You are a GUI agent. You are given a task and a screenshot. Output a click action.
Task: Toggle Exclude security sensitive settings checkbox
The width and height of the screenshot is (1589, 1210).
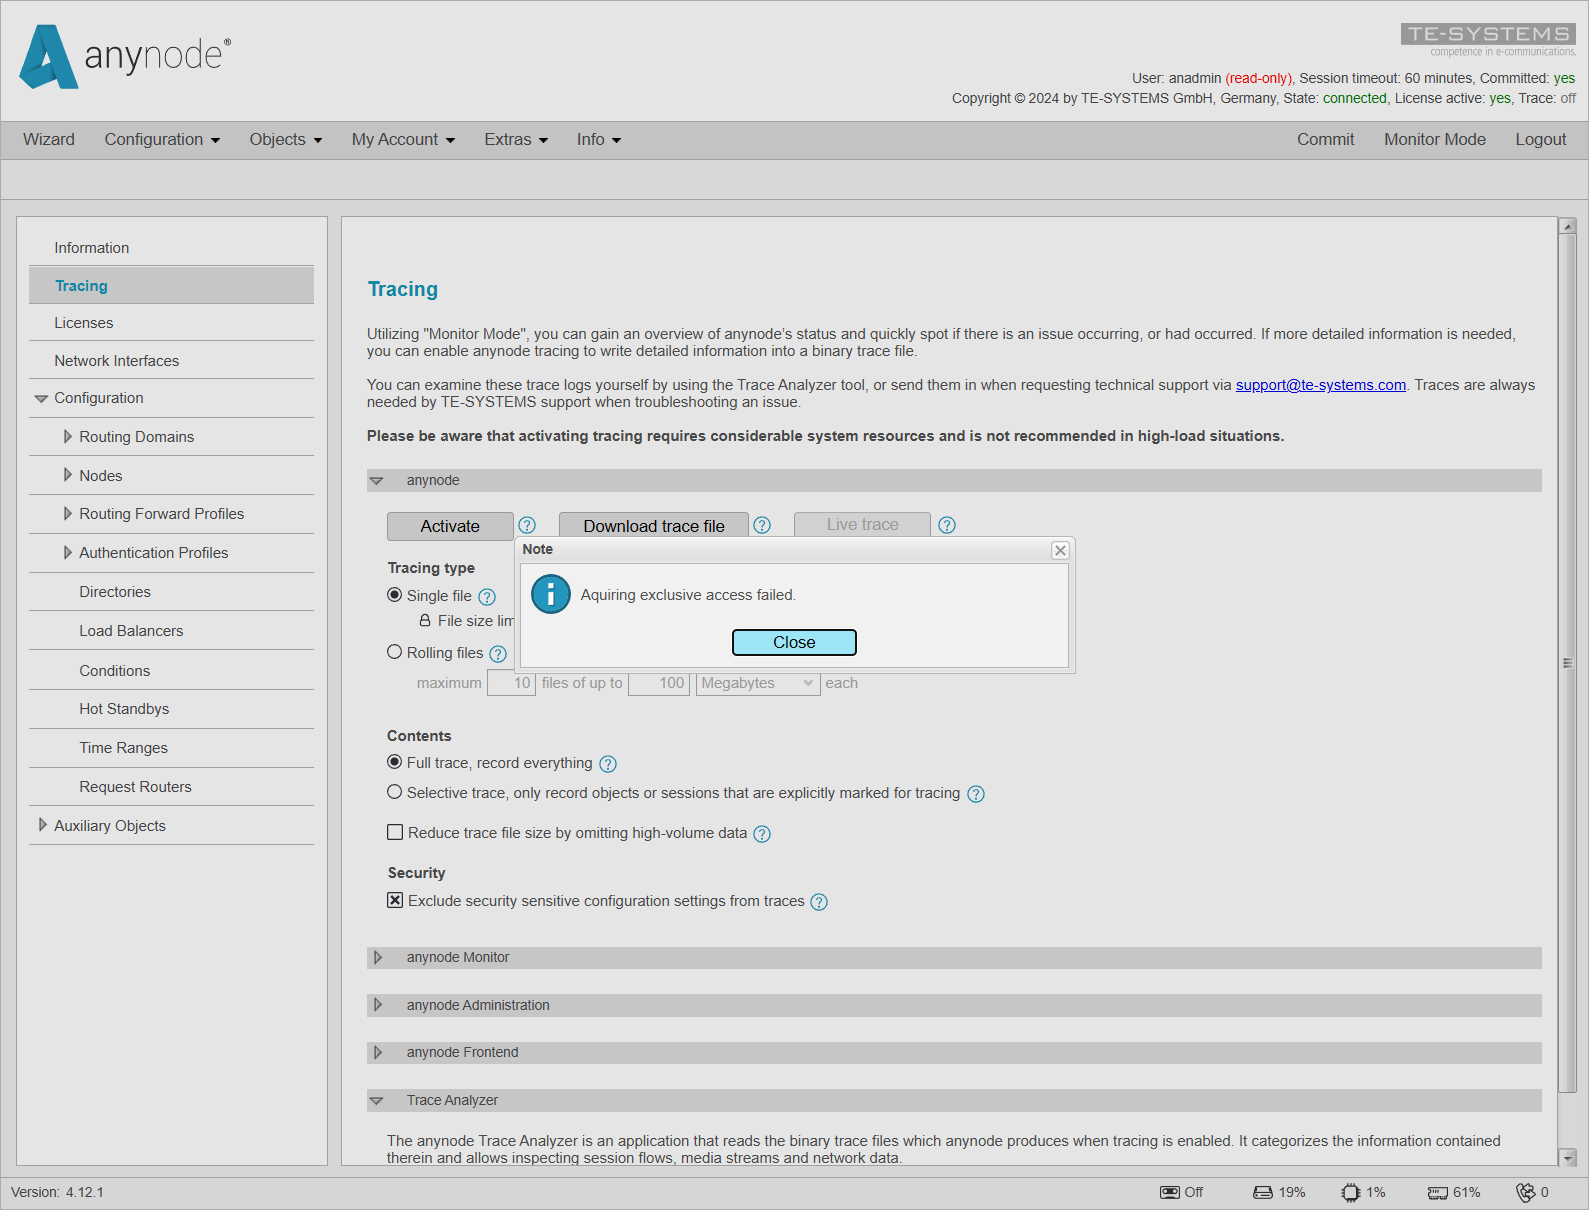395,900
